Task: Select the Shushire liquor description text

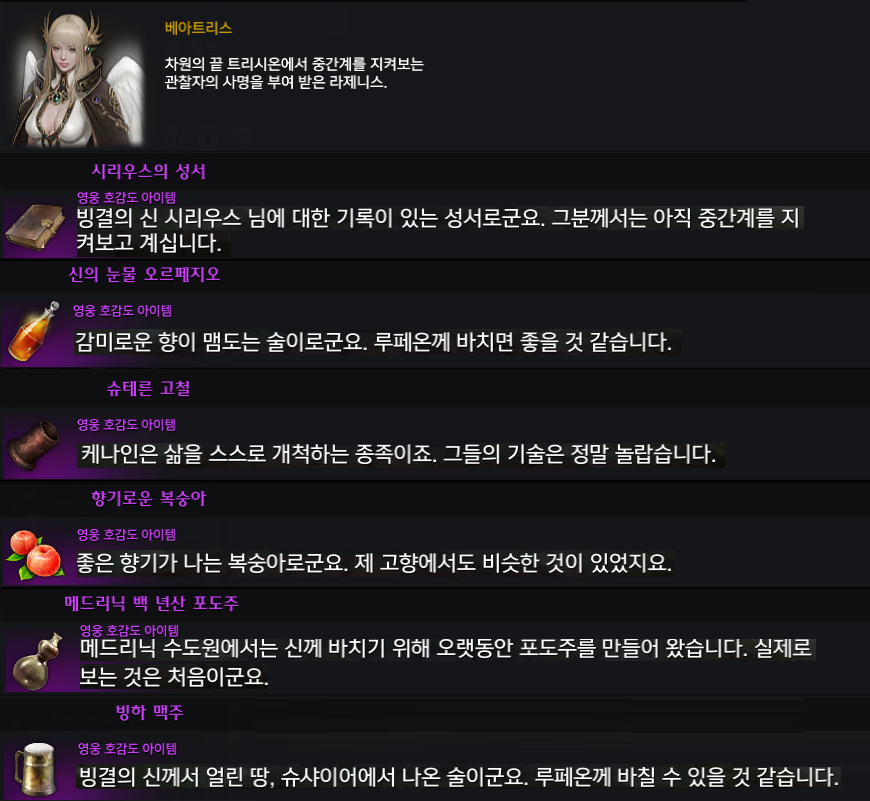Action: click(x=458, y=777)
